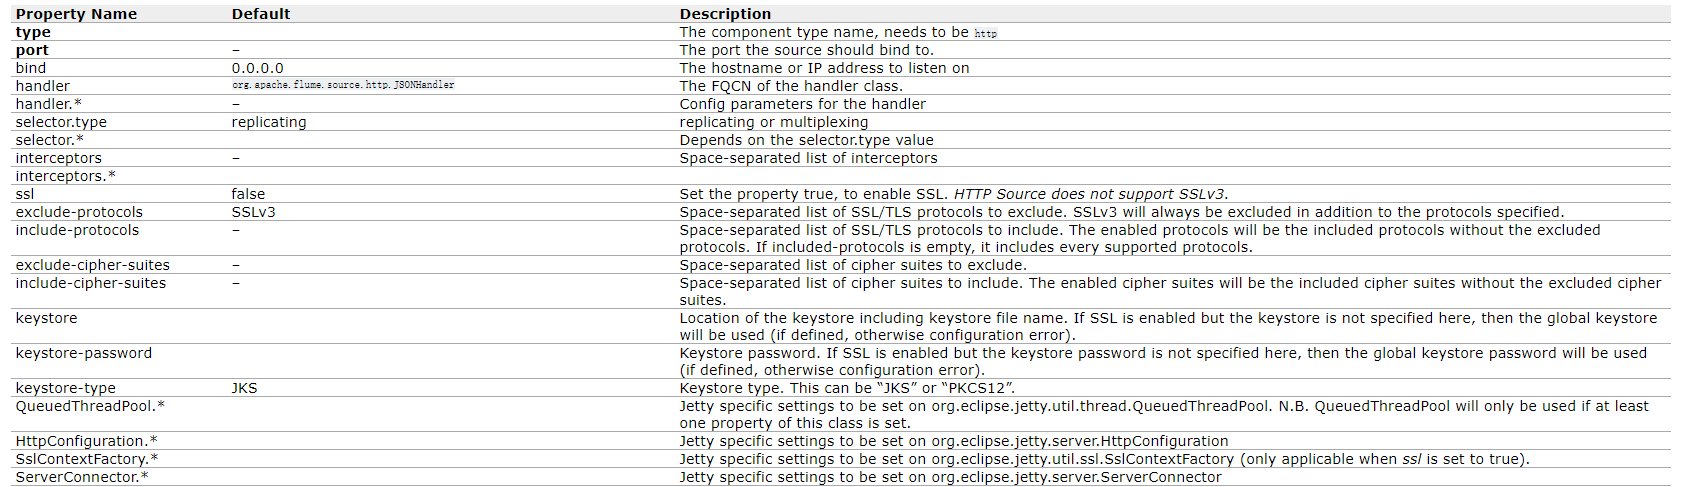Click the 'JKS' default keystore type
Viewport: 1682px width, 487px height.
click(x=244, y=388)
